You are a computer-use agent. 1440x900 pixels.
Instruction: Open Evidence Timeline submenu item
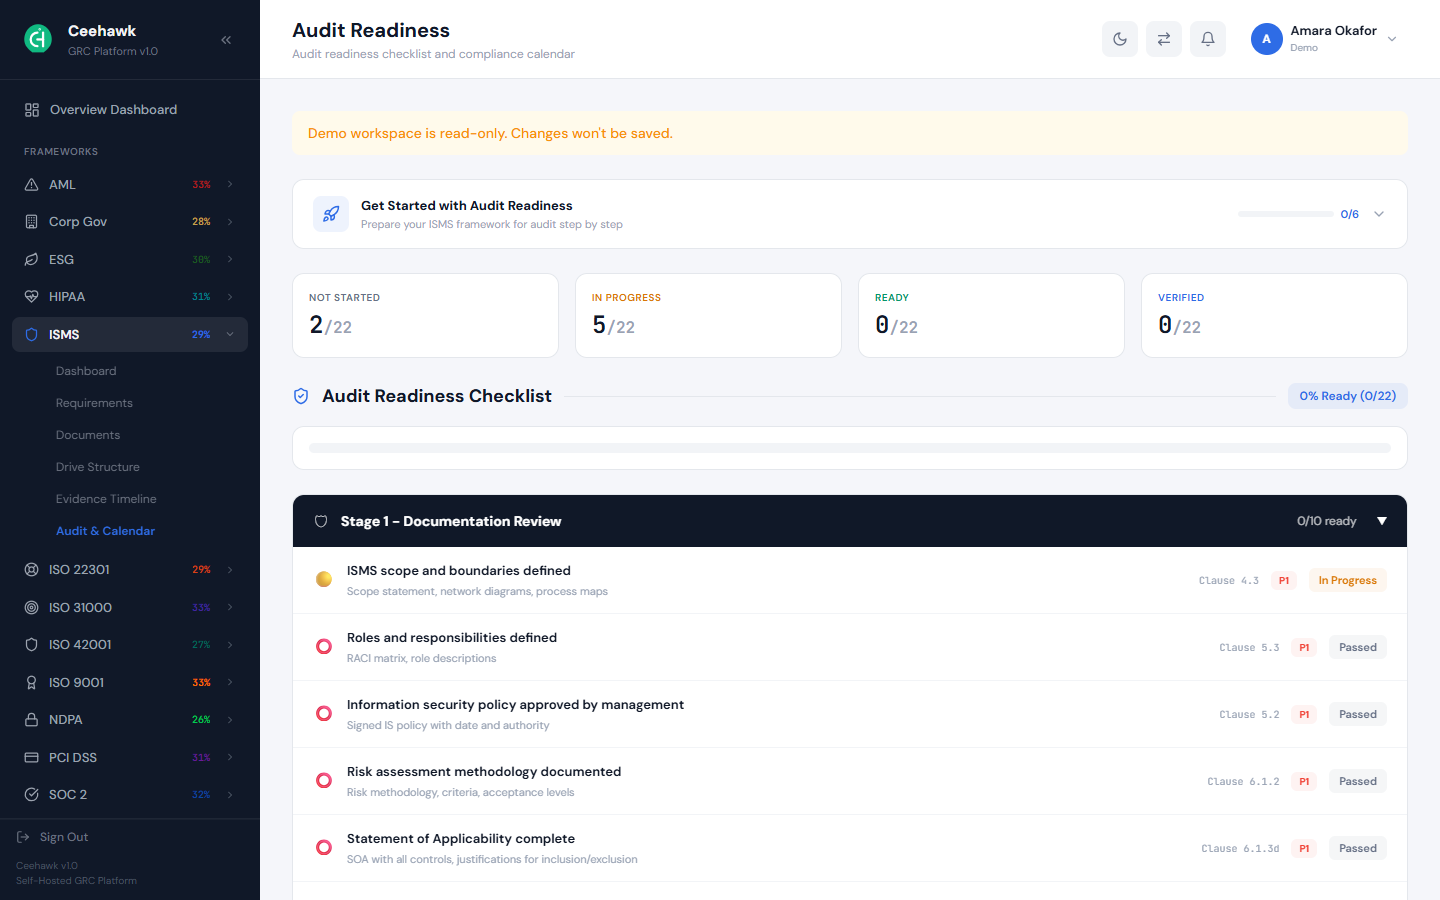pyautogui.click(x=106, y=499)
